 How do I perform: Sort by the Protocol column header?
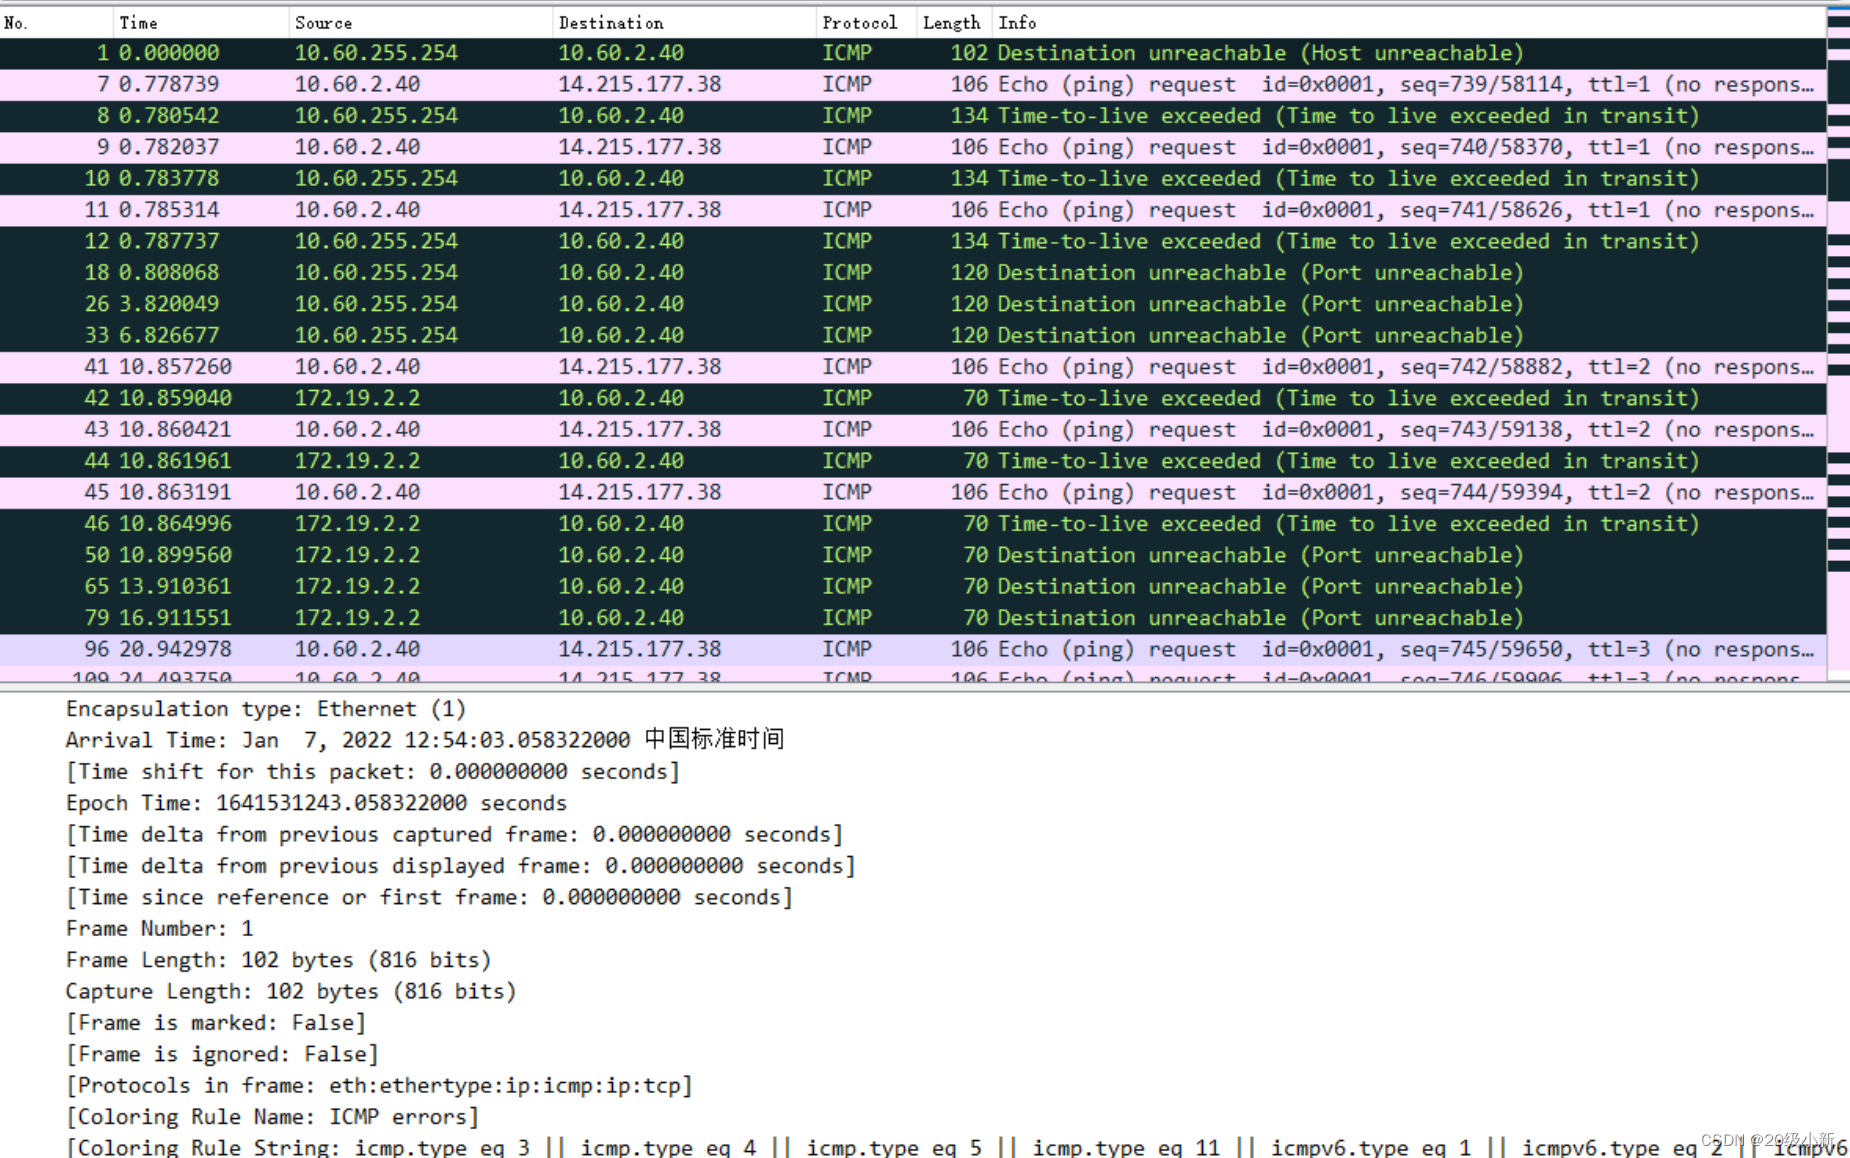866,22
